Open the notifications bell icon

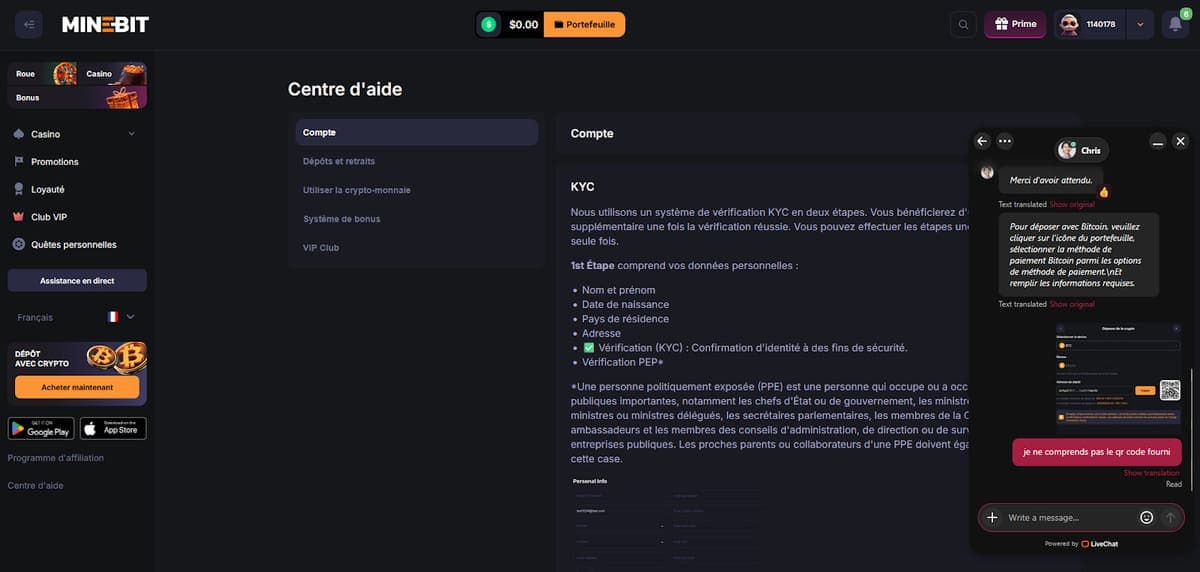pos(1175,24)
